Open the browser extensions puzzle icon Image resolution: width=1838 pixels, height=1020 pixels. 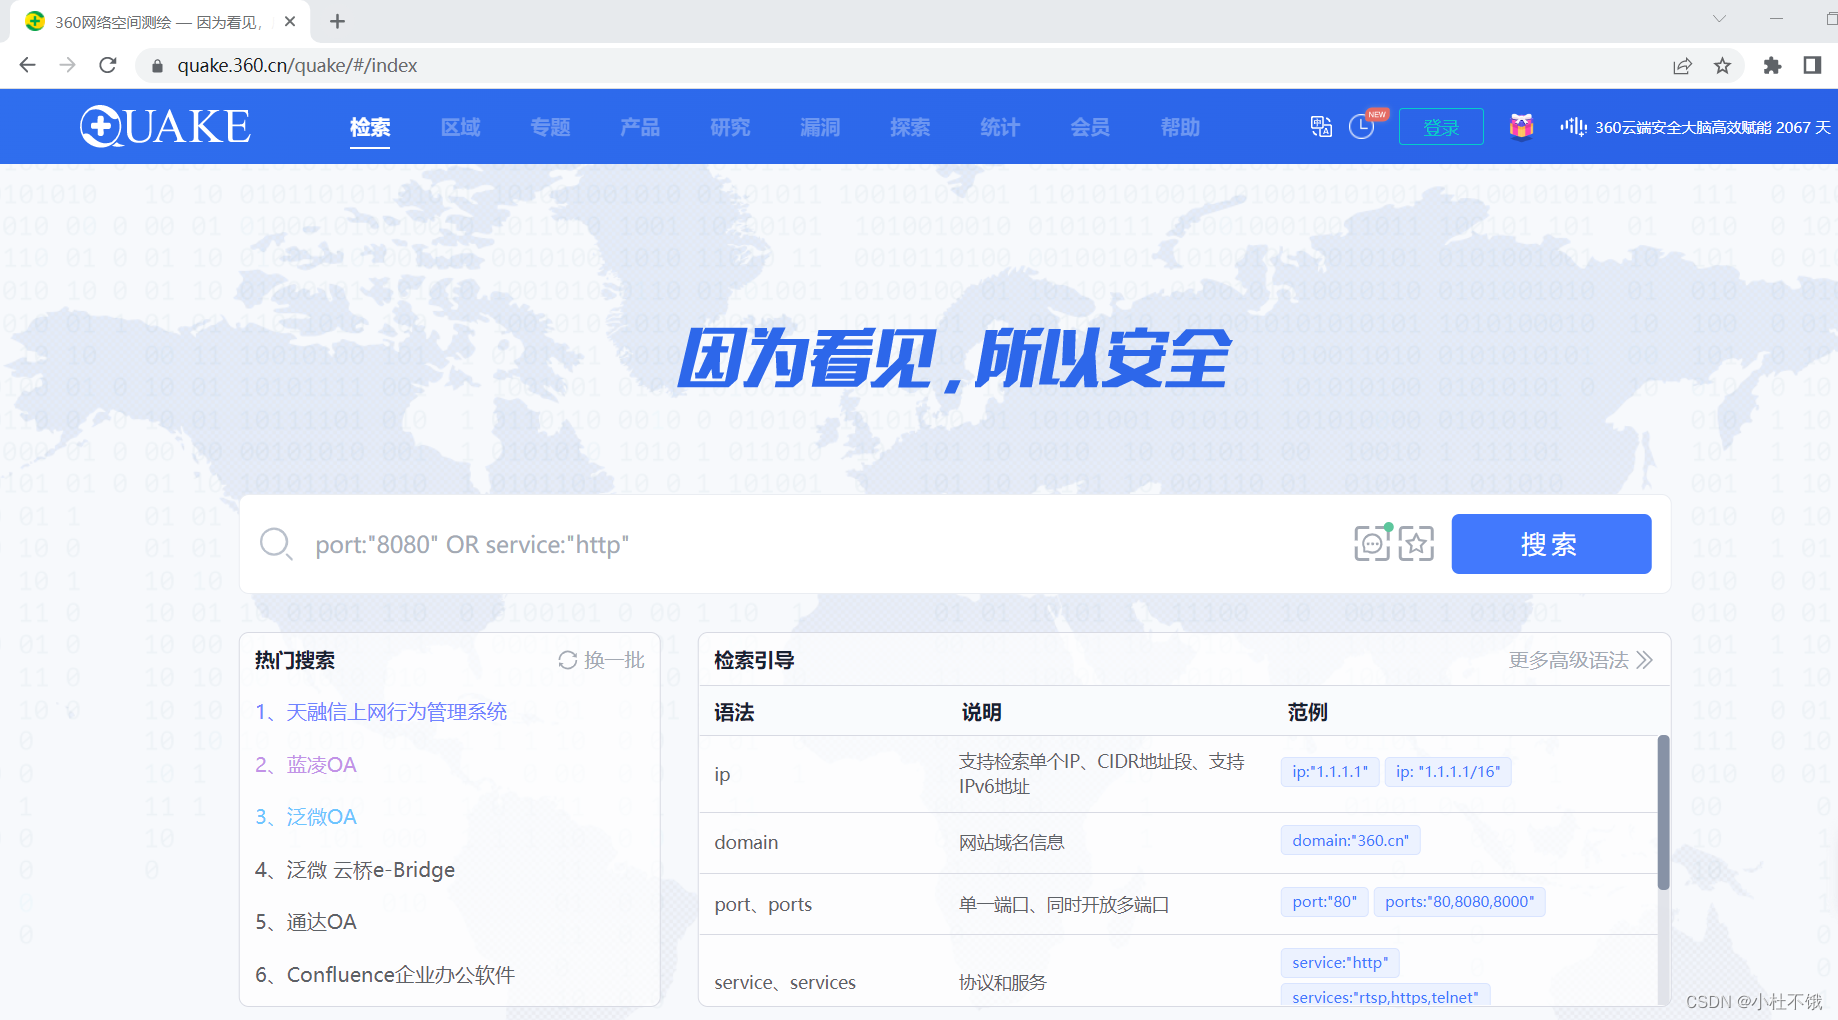click(x=1772, y=65)
